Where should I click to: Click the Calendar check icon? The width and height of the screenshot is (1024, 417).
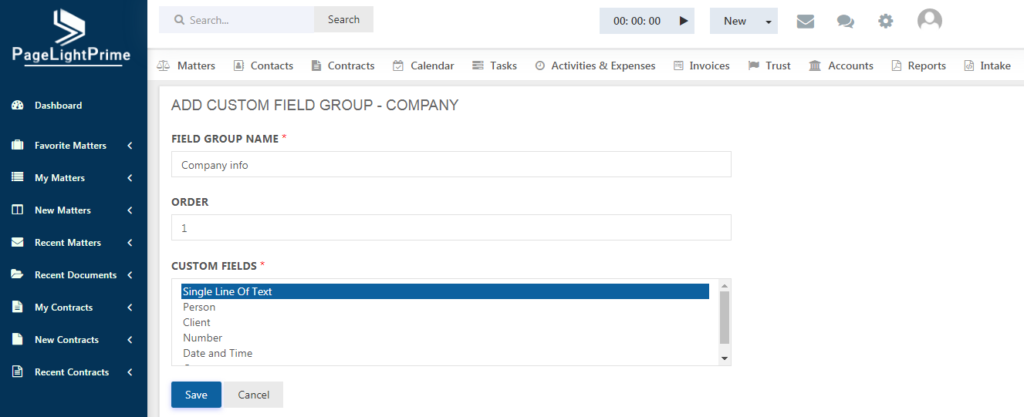[x=398, y=66]
